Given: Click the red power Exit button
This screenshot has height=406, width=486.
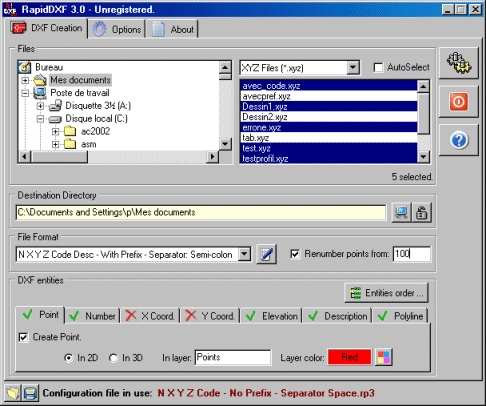Looking at the screenshot, I should (459, 101).
